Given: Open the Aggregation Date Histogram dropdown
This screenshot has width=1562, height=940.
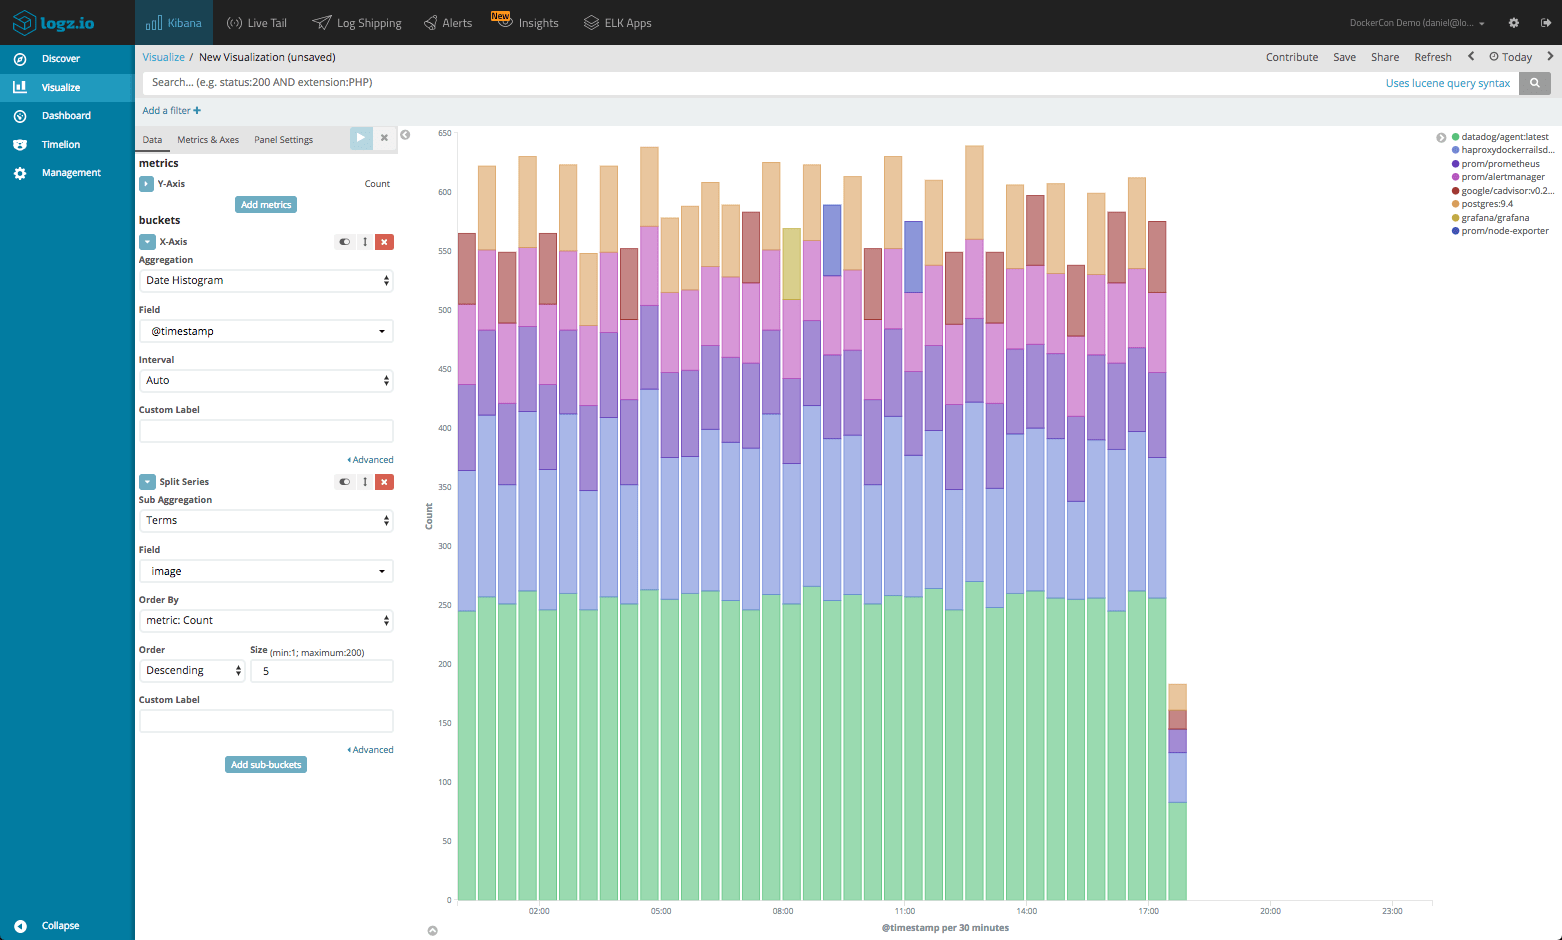Looking at the screenshot, I should (266, 281).
